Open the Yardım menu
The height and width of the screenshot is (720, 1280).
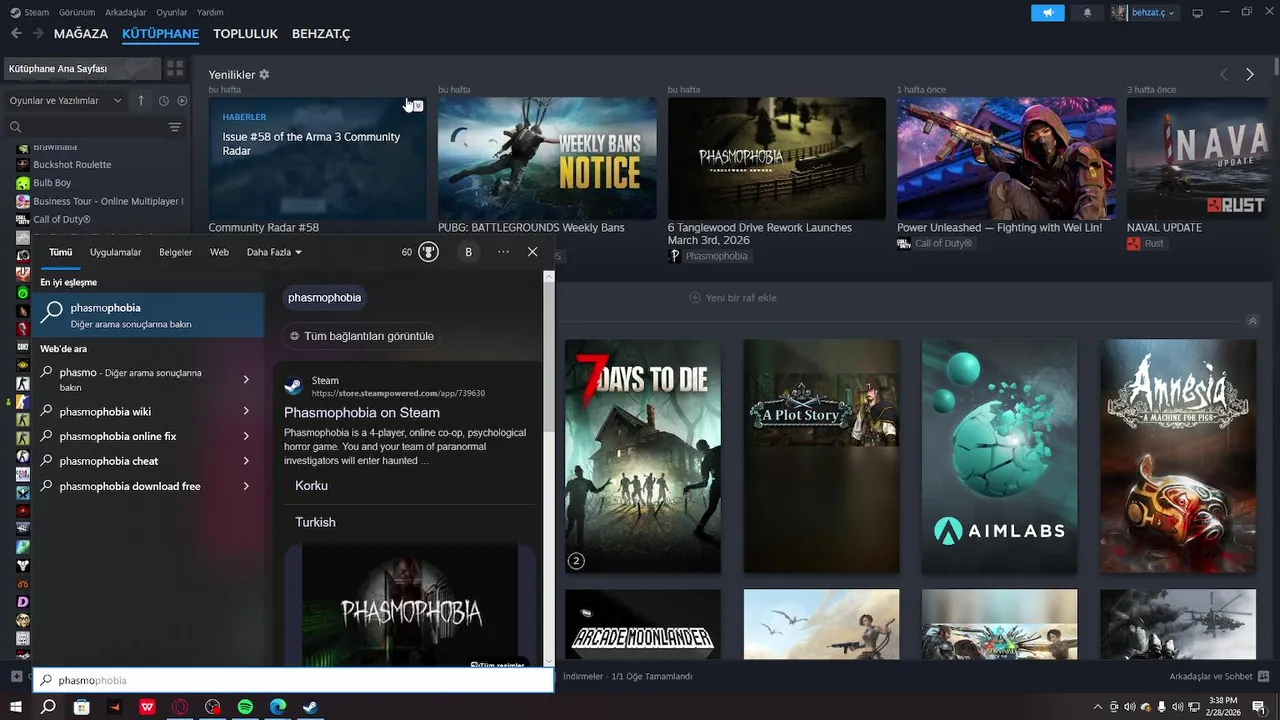coord(210,12)
